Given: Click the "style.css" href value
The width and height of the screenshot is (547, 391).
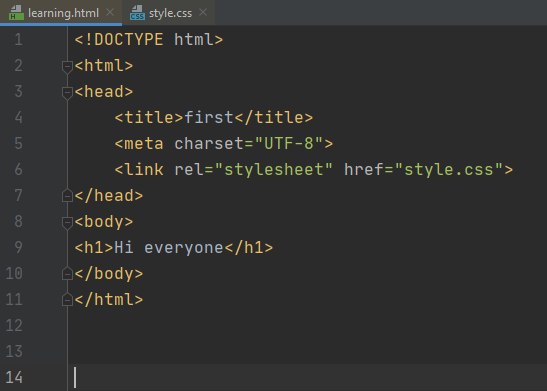Looking at the screenshot, I should (449, 170).
